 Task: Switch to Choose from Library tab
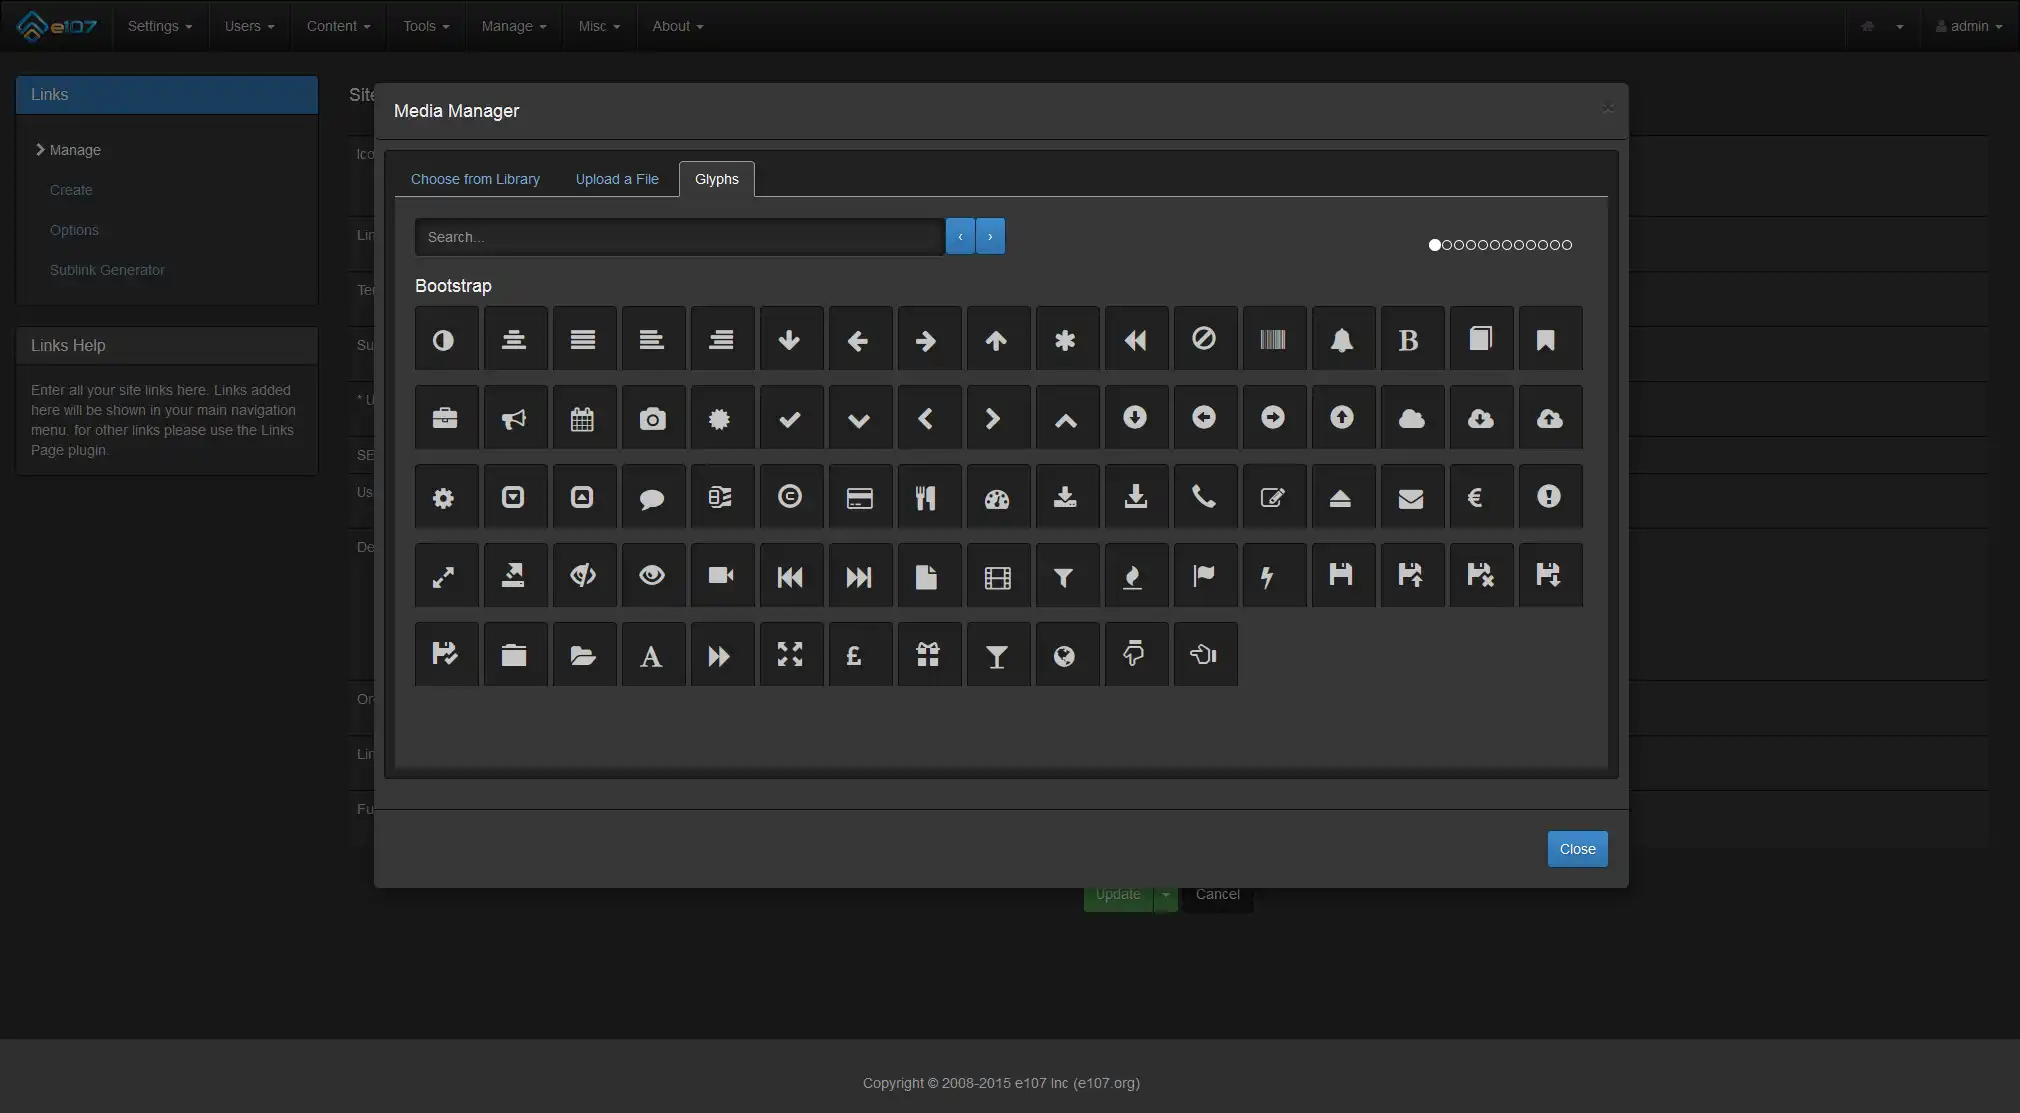tap(475, 179)
